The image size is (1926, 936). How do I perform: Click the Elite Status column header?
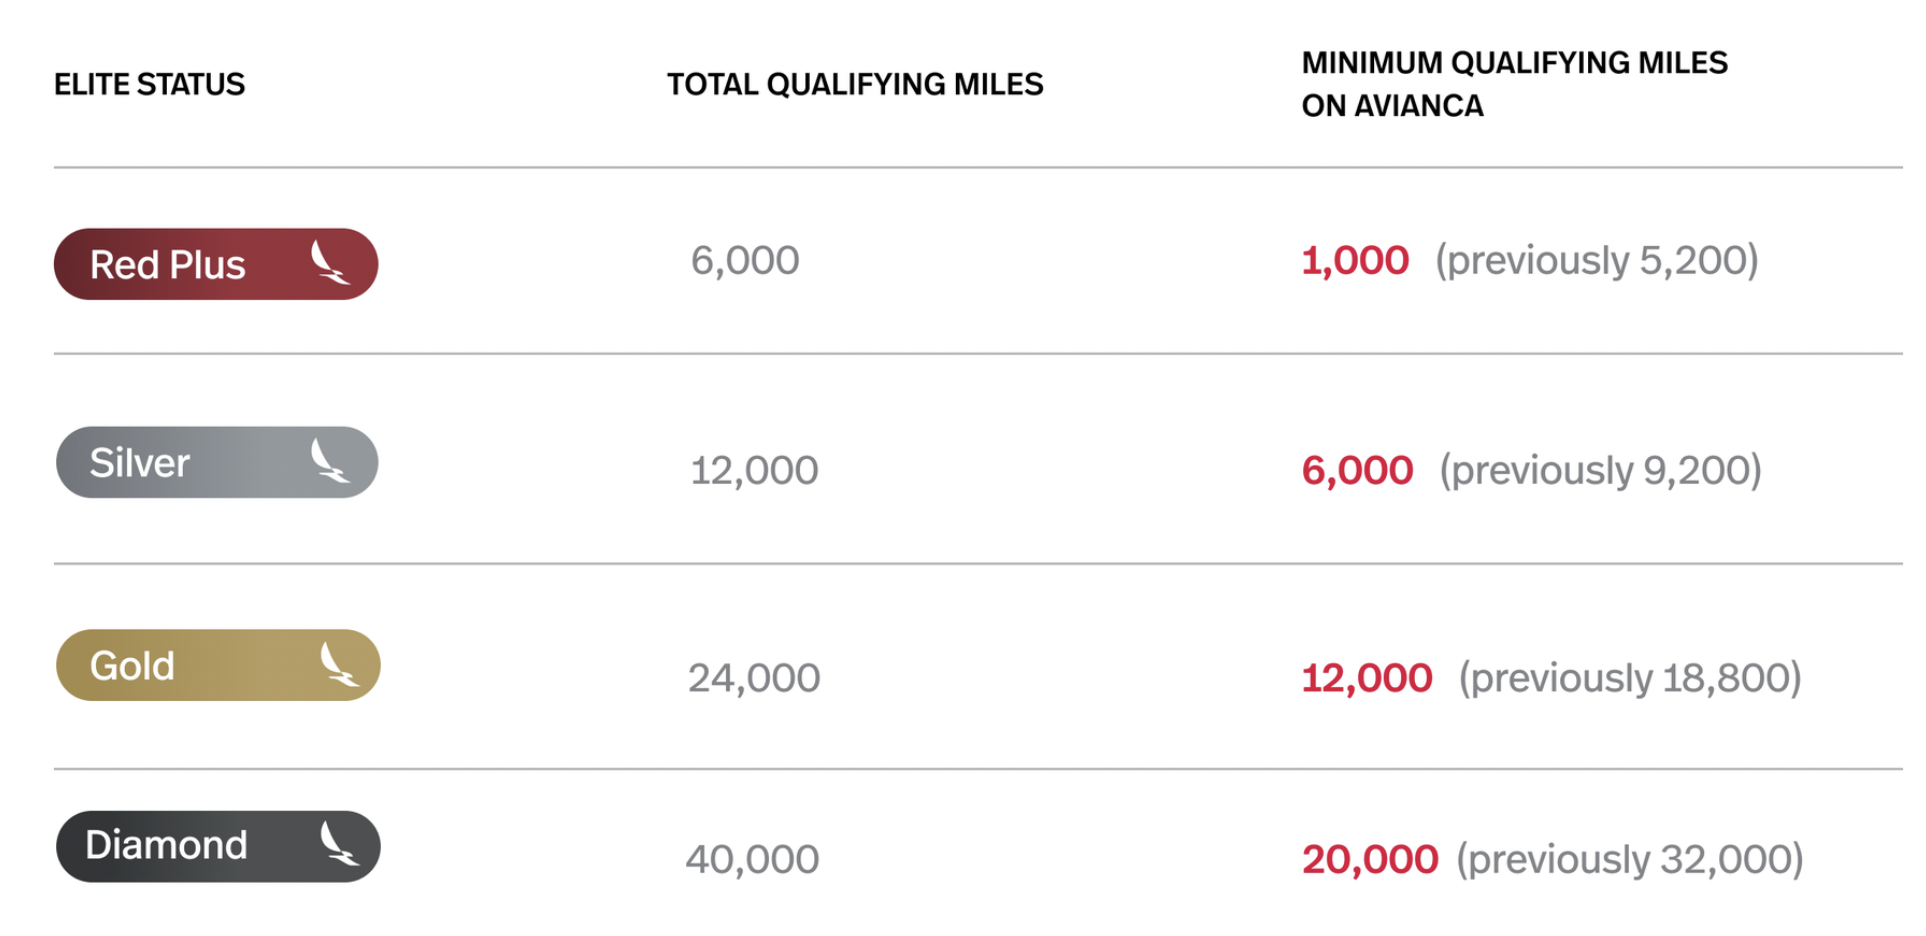point(149,84)
